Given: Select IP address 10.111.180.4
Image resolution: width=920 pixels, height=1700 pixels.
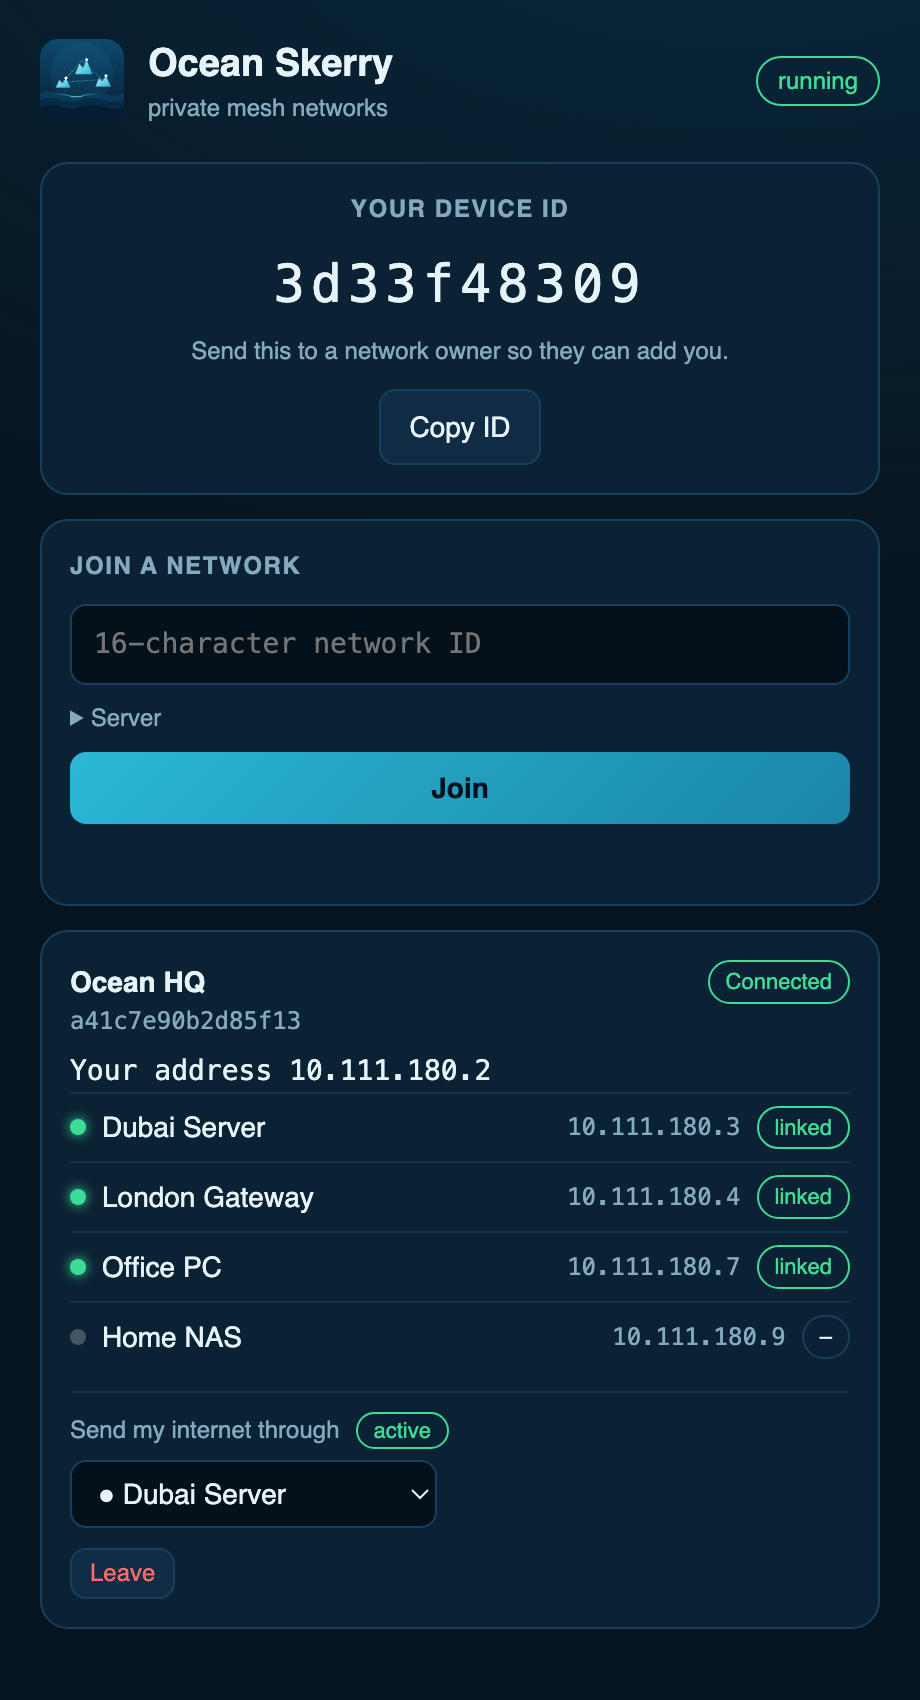Looking at the screenshot, I should (654, 1197).
